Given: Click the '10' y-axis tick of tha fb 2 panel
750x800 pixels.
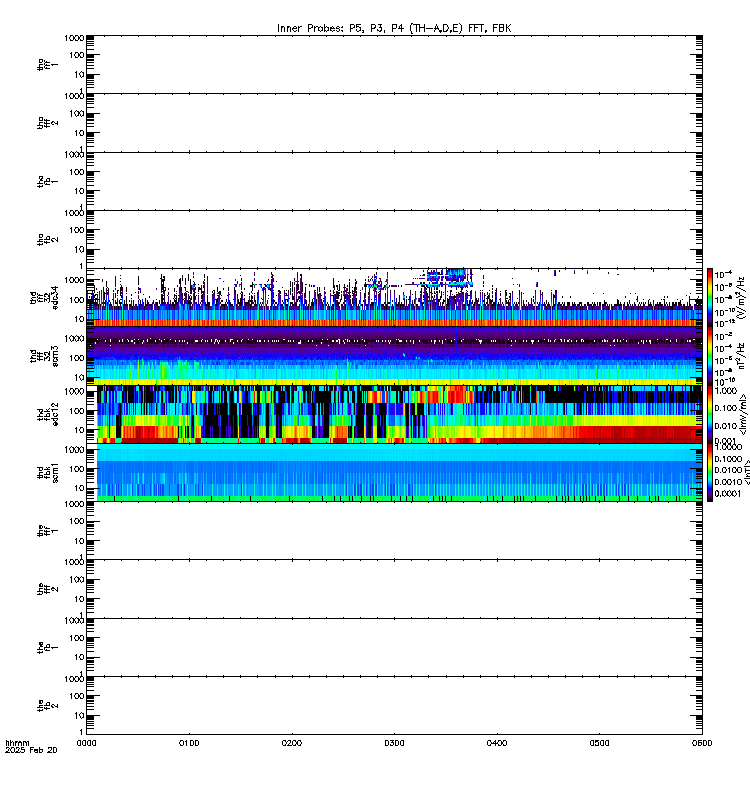Looking at the screenshot, I should click(79, 249).
